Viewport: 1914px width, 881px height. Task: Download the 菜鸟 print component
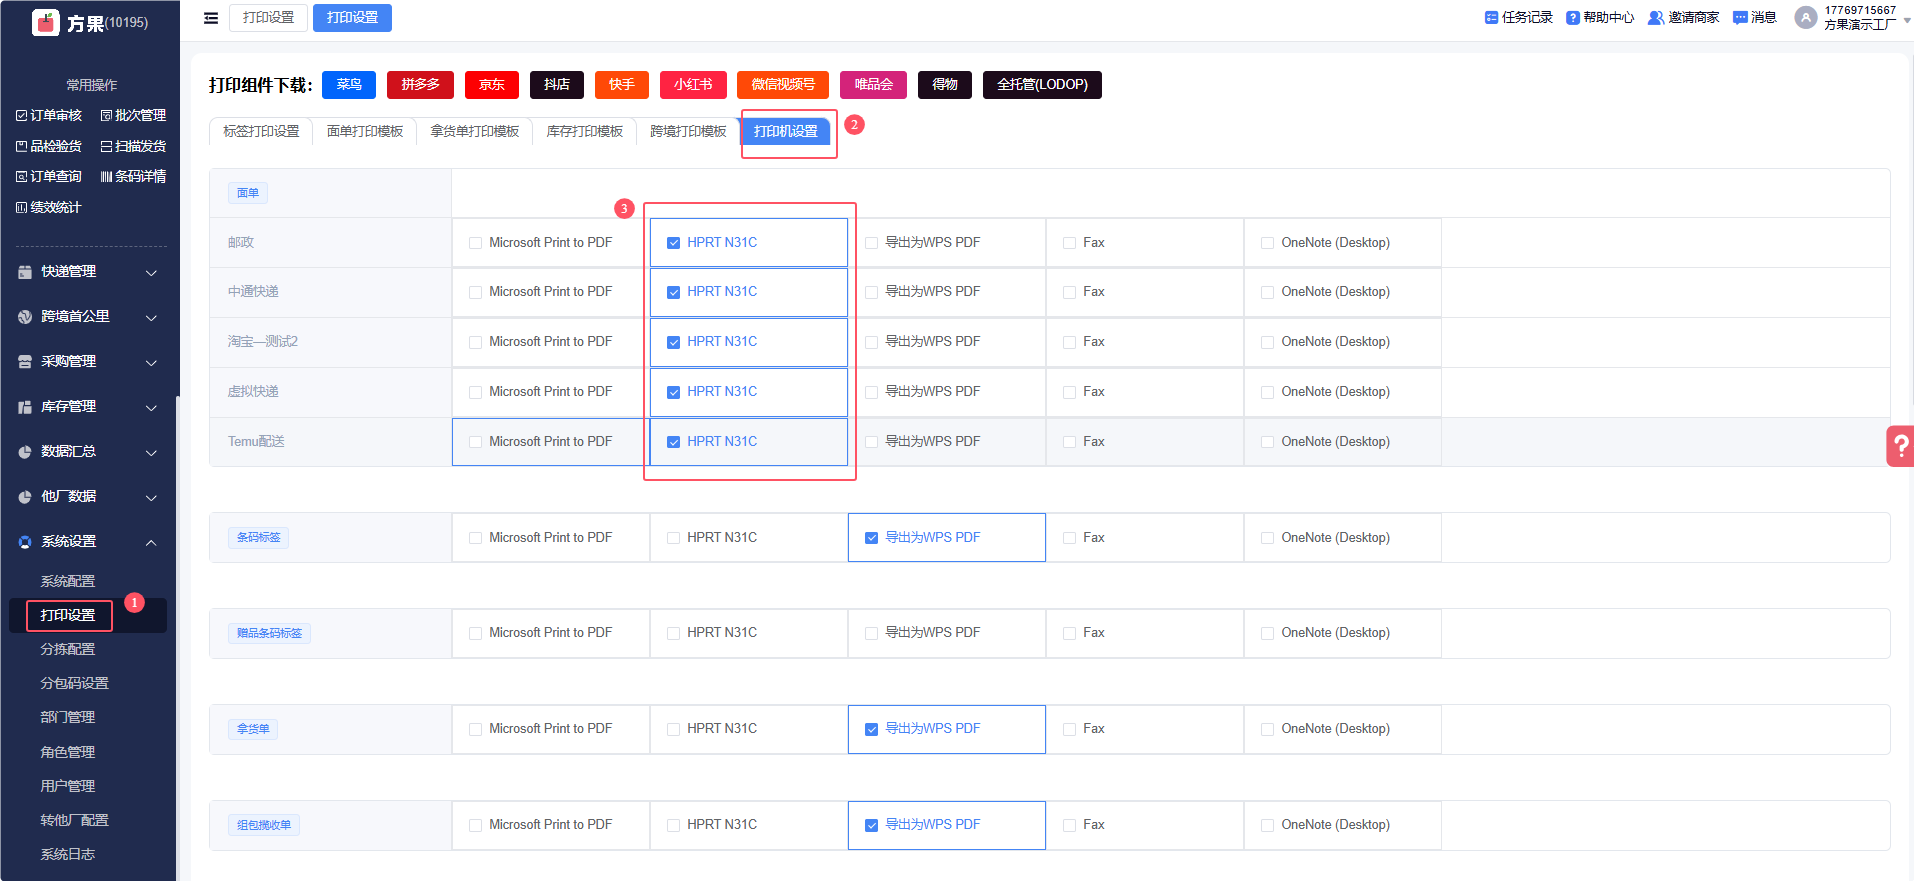click(x=349, y=85)
